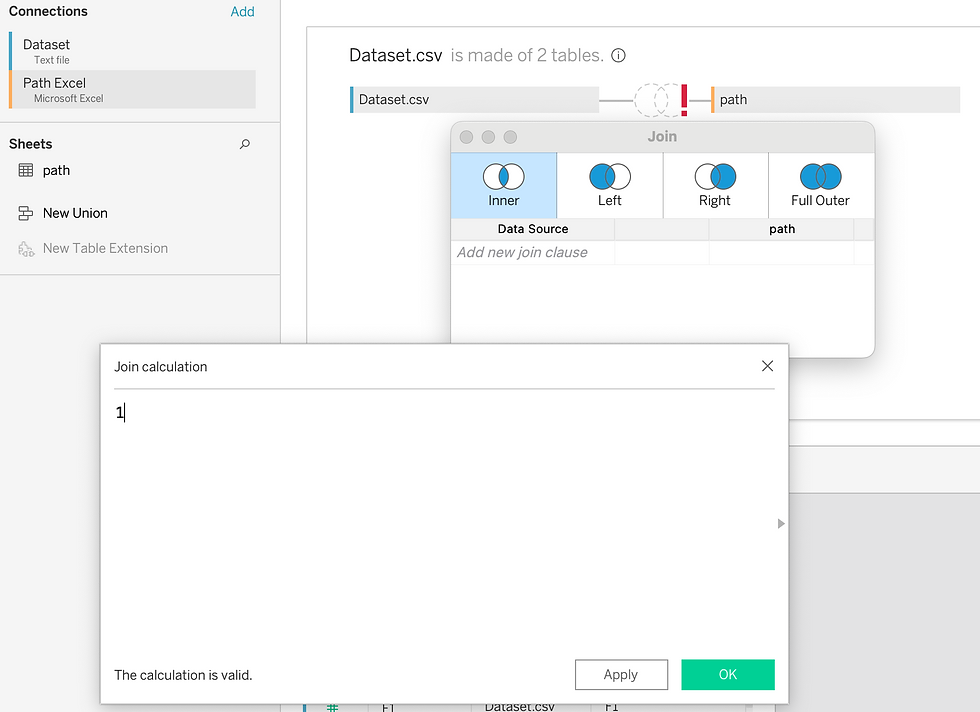Confirm the join calculation with OK

728,674
